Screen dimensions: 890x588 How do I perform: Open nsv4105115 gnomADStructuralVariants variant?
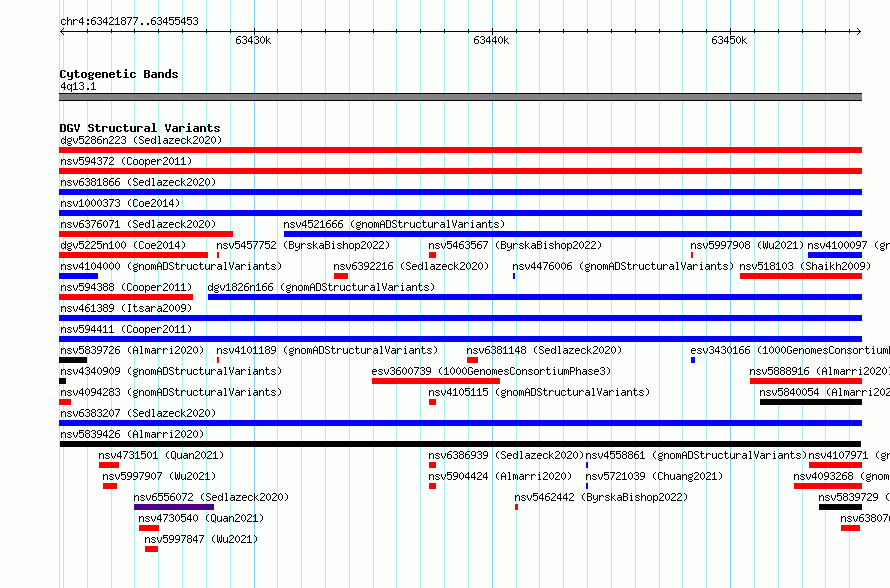(539, 392)
